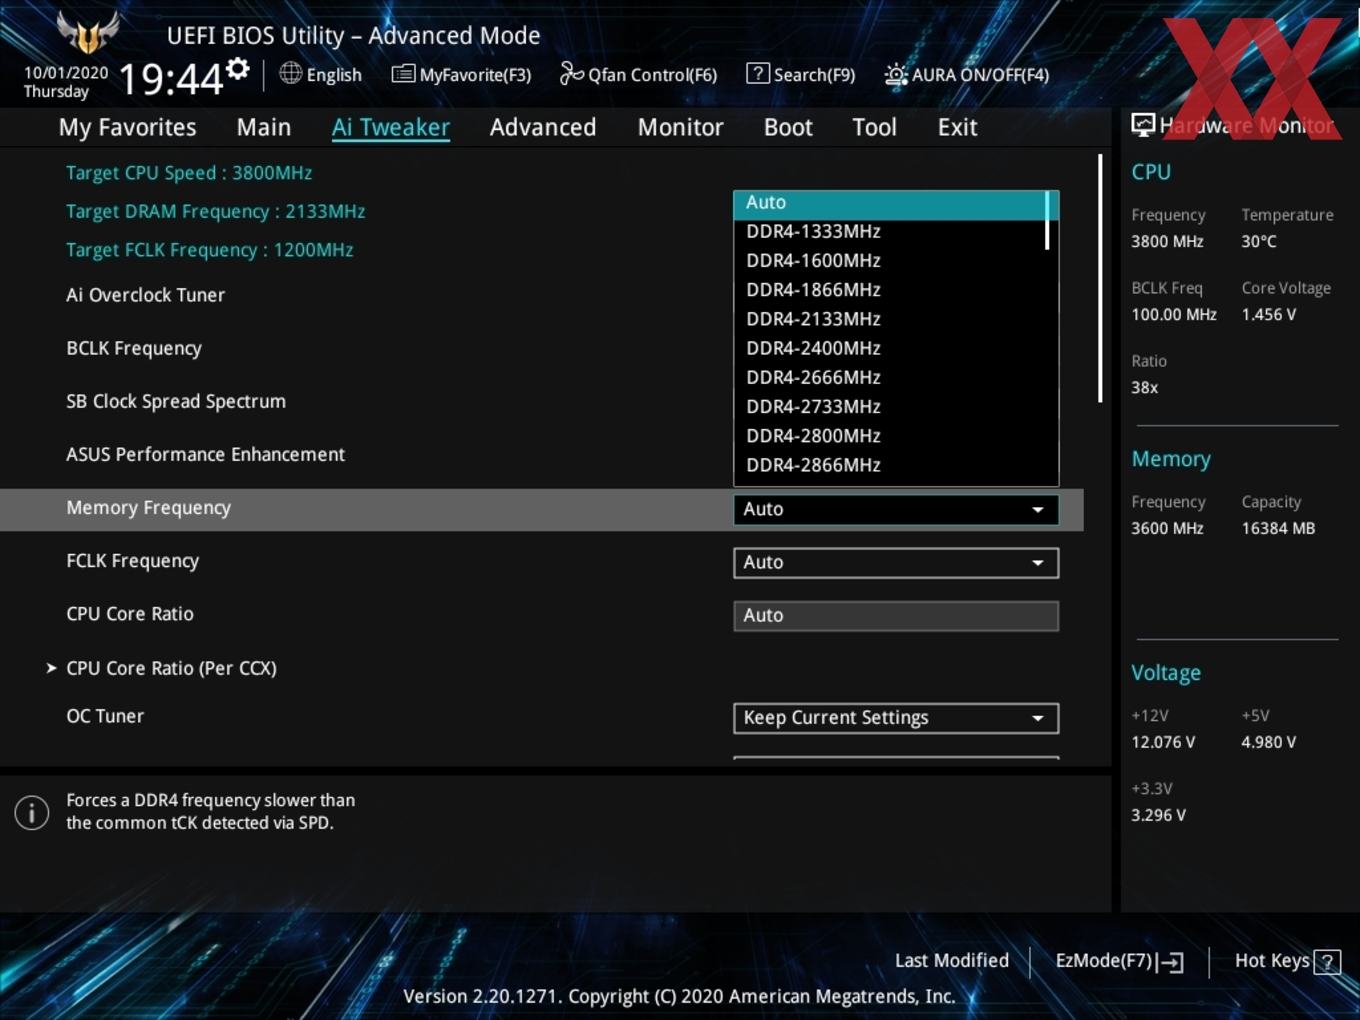Open Qfan Control(F6) fan icon
This screenshot has height=1020, width=1360.
(571, 73)
